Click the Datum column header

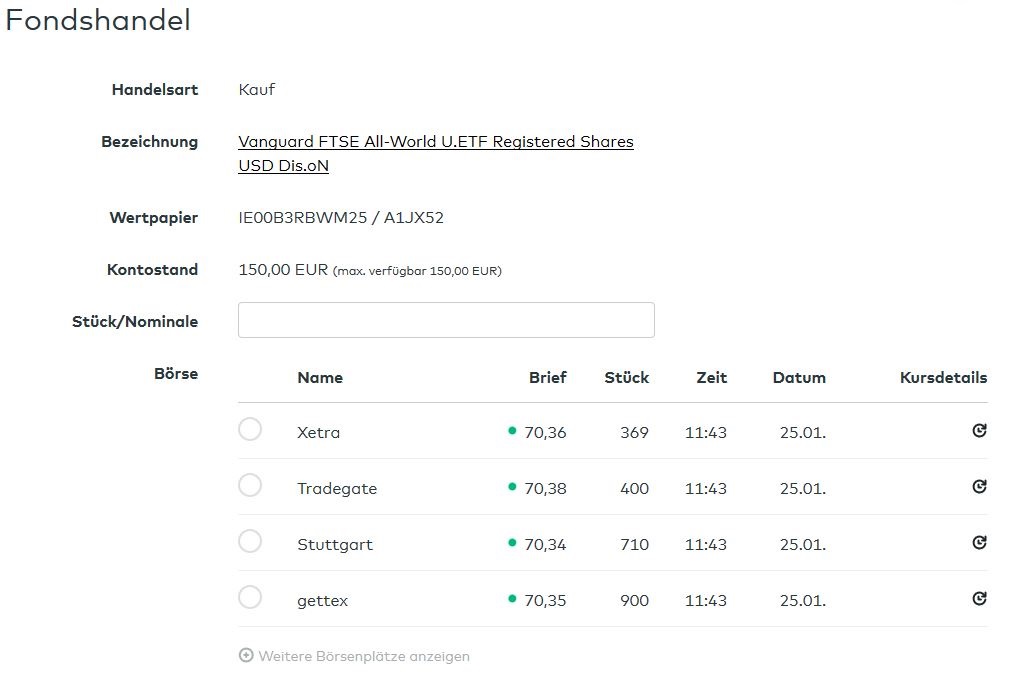799,378
